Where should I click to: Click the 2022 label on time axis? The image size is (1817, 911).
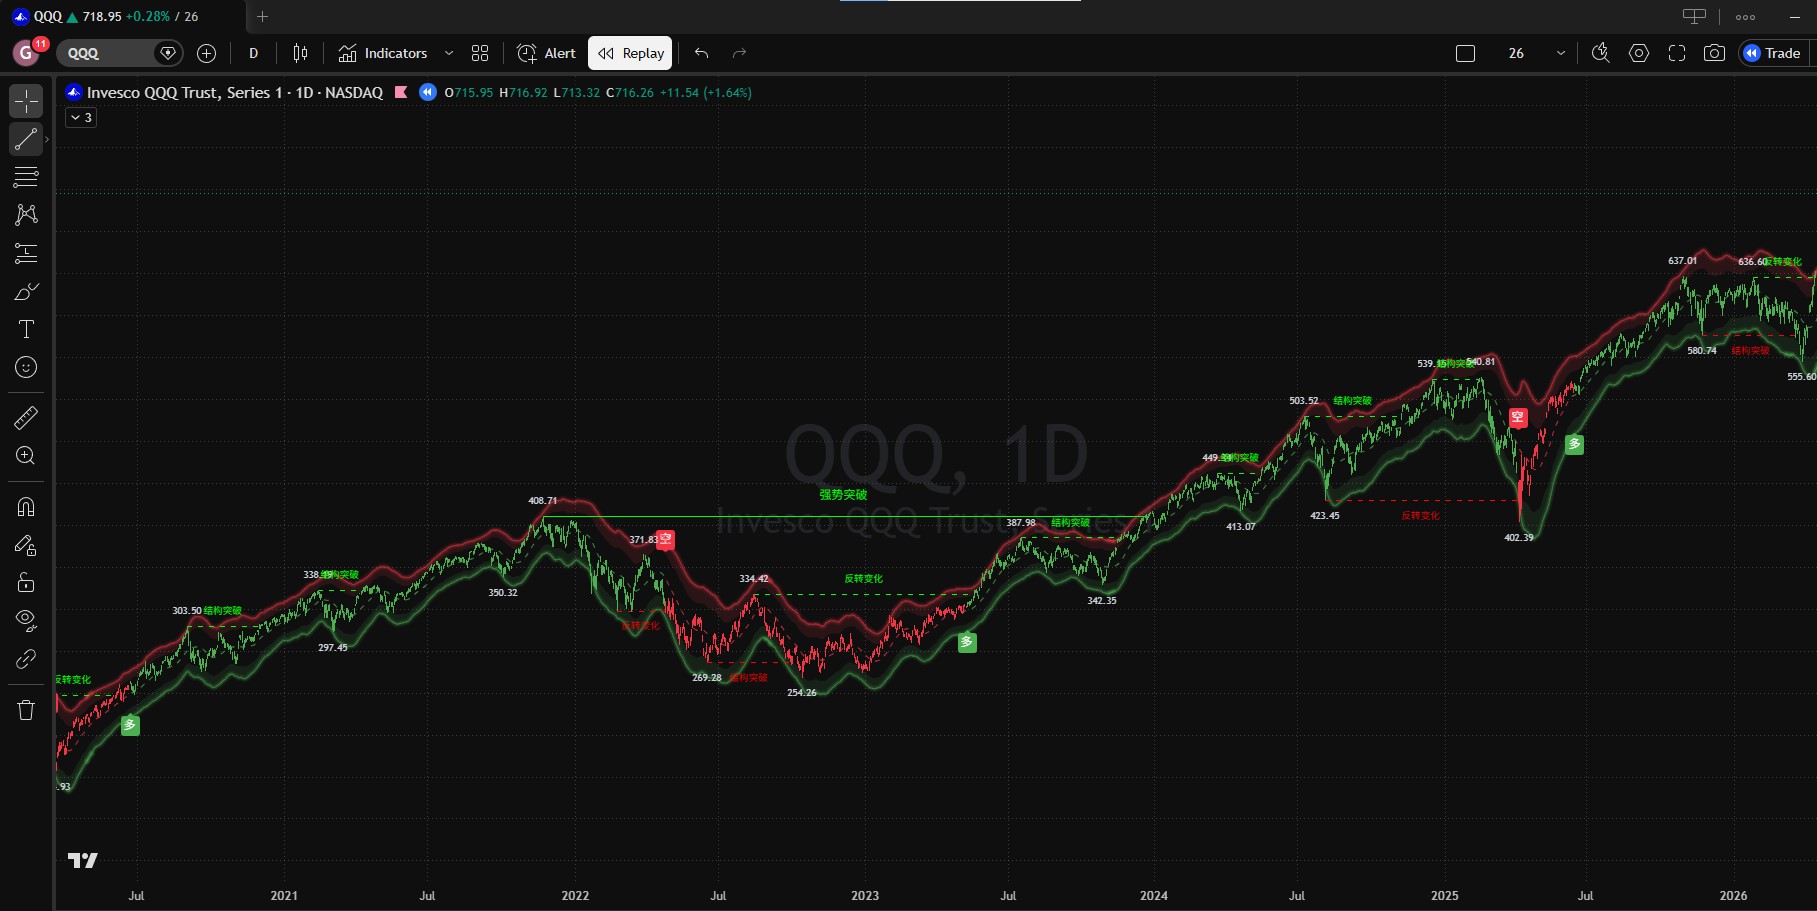(x=575, y=895)
